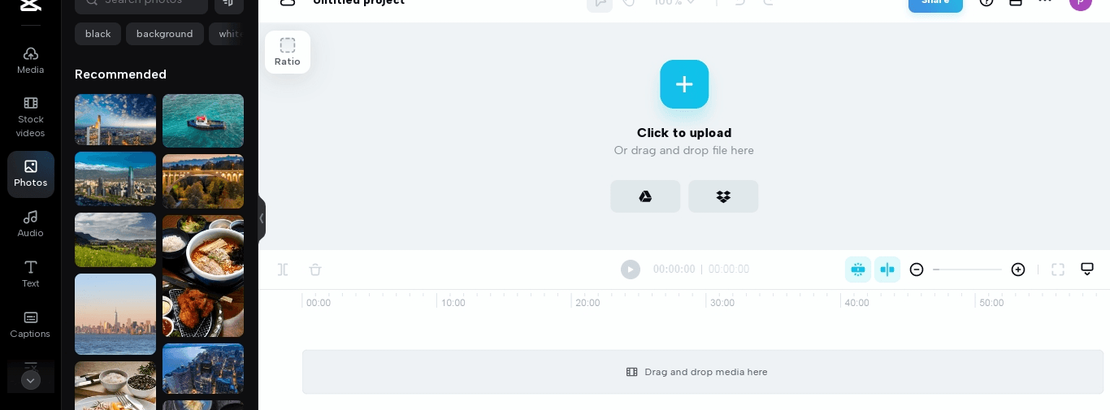Play the timeline preview
Viewport: 1110px width, 410px height.
pos(630,269)
